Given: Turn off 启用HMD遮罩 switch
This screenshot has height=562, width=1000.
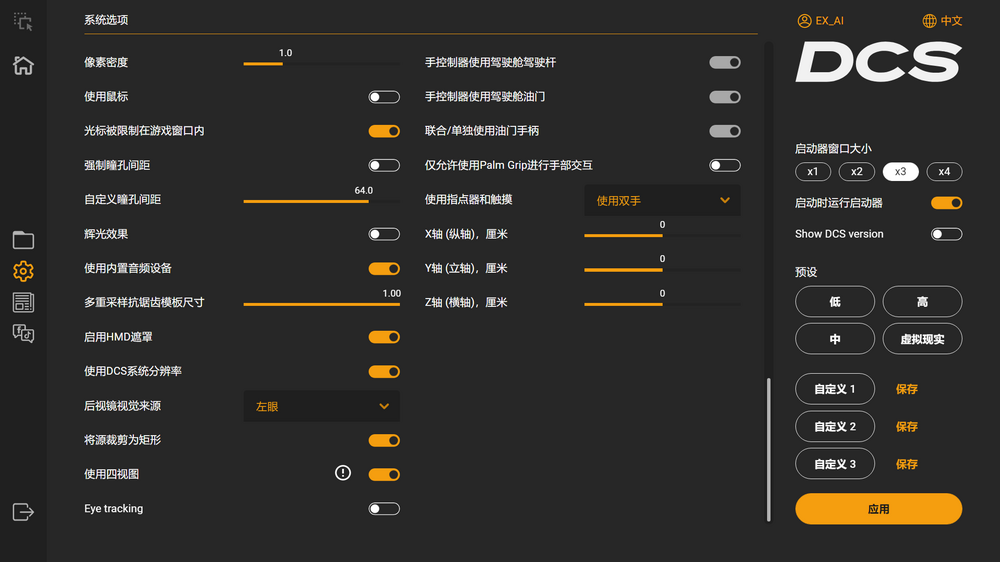Looking at the screenshot, I should 384,337.
